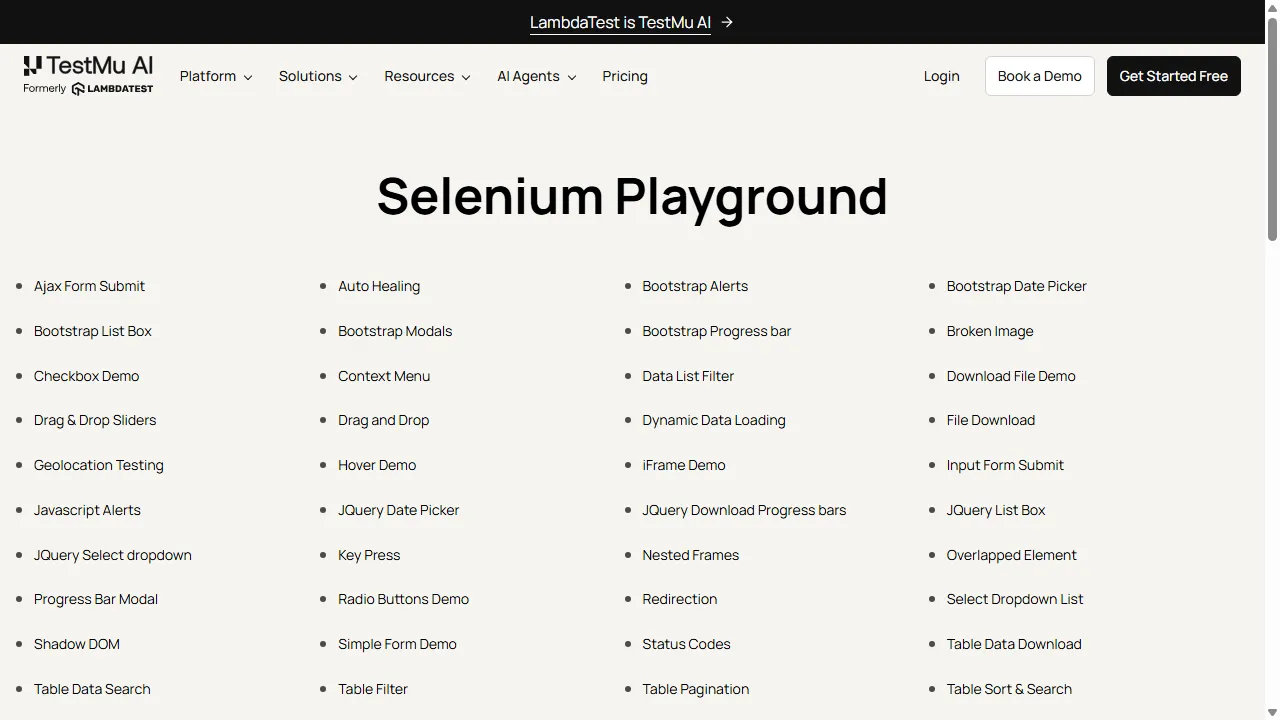Open the Progress Bar Modal demo

point(96,599)
